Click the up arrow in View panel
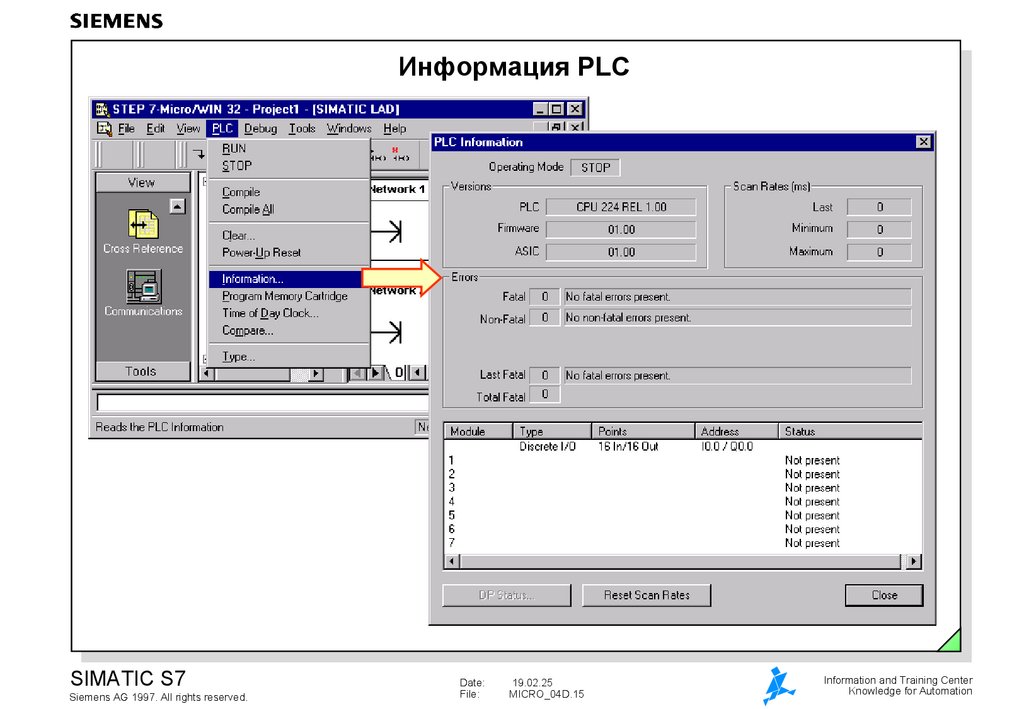Image resolution: width=1024 pixels, height=709 pixels. click(x=178, y=206)
